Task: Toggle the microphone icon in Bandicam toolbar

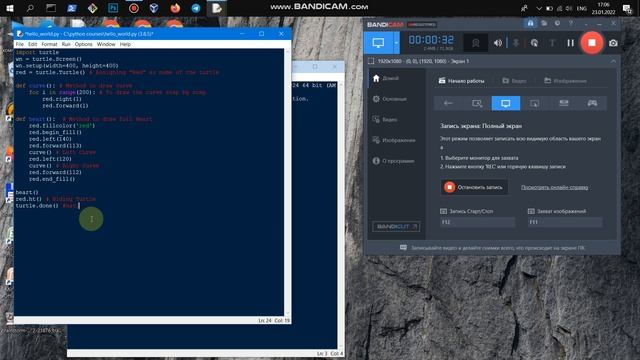Action: tap(516, 43)
